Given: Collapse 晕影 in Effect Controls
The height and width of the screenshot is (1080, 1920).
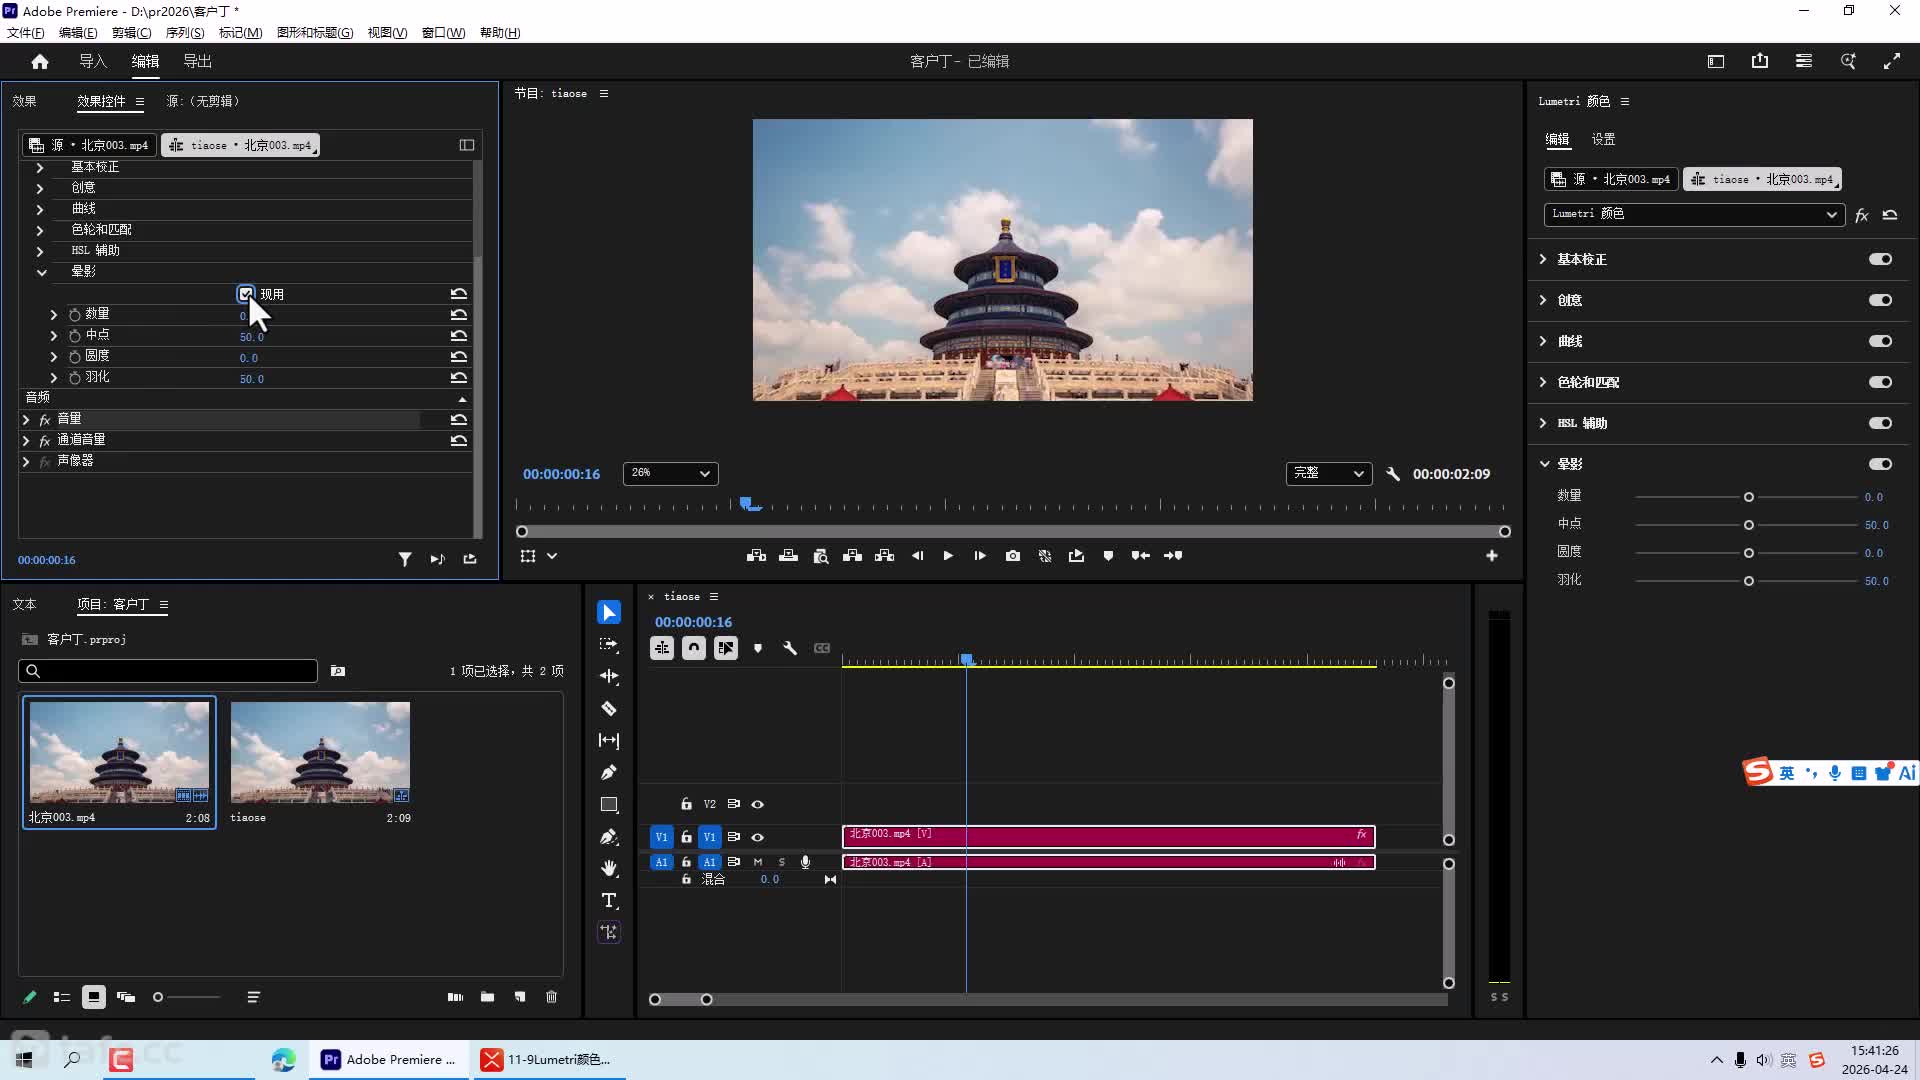Looking at the screenshot, I should point(41,272).
